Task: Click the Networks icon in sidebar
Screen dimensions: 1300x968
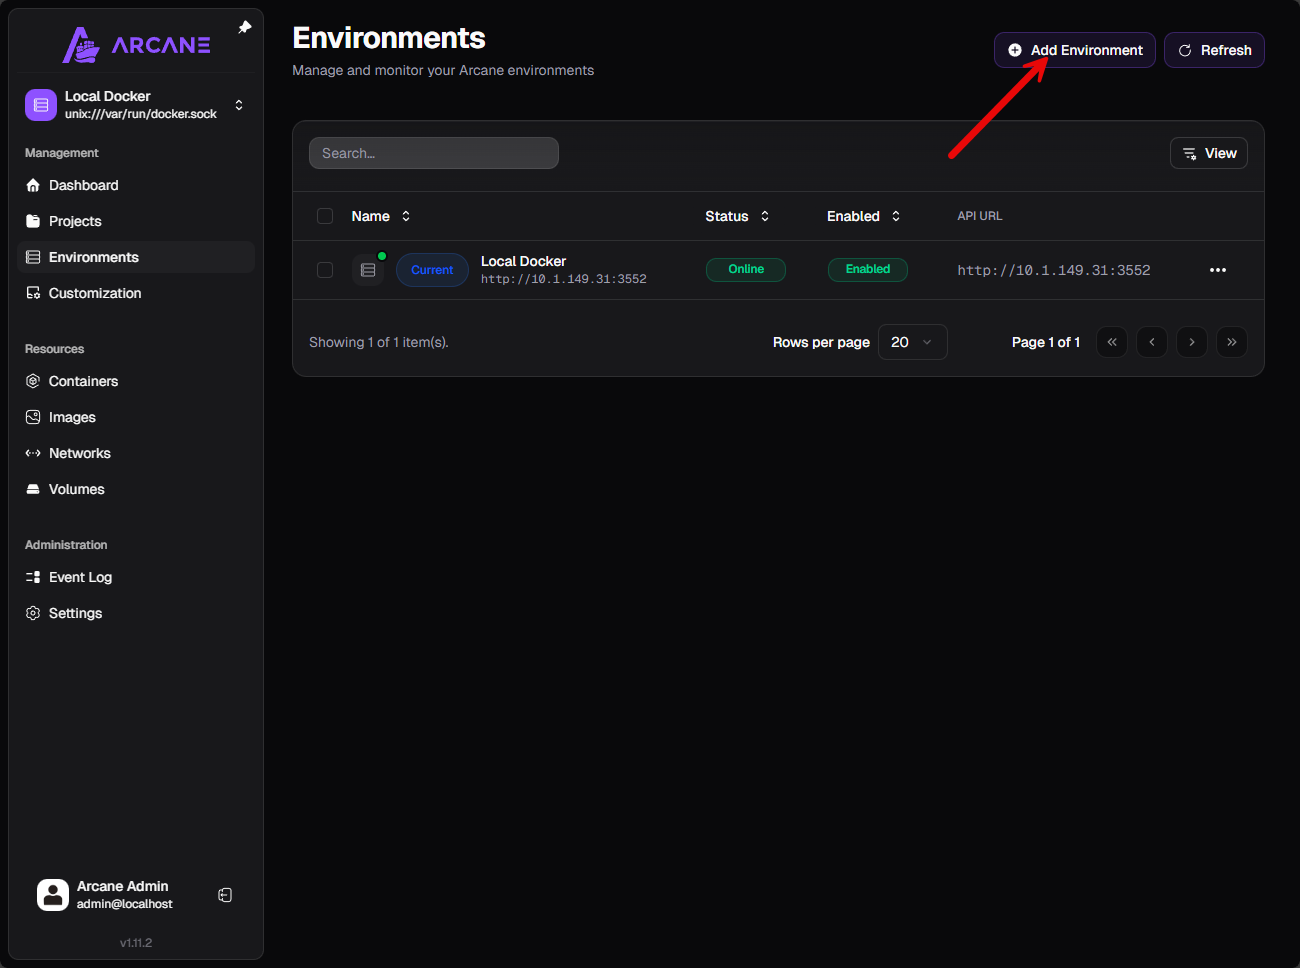Action: click(x=33, y=453)
